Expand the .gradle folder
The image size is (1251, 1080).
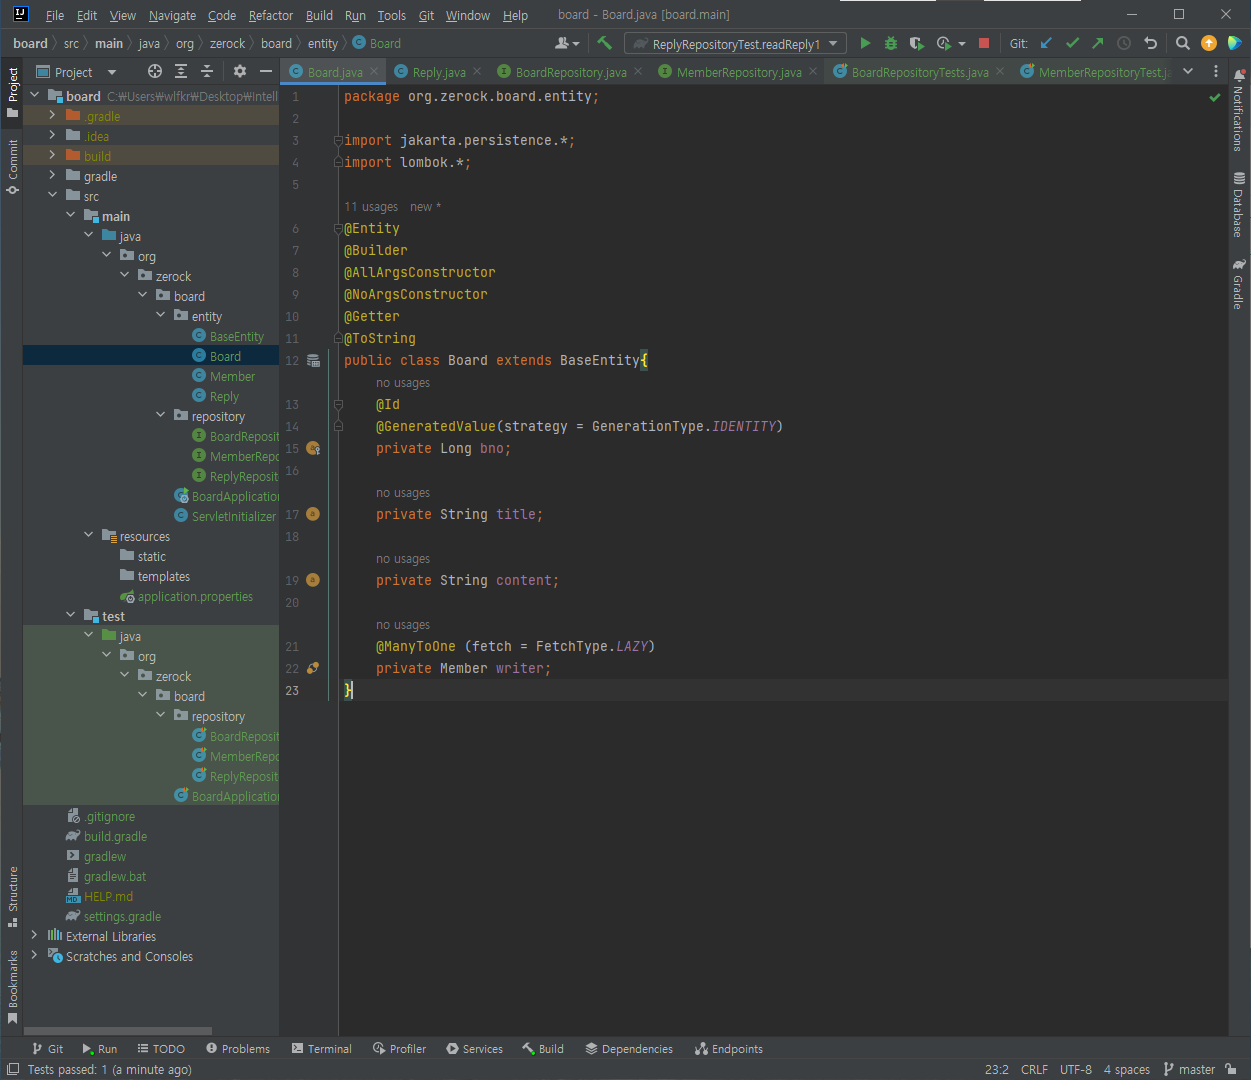click(x=52, y=116)
